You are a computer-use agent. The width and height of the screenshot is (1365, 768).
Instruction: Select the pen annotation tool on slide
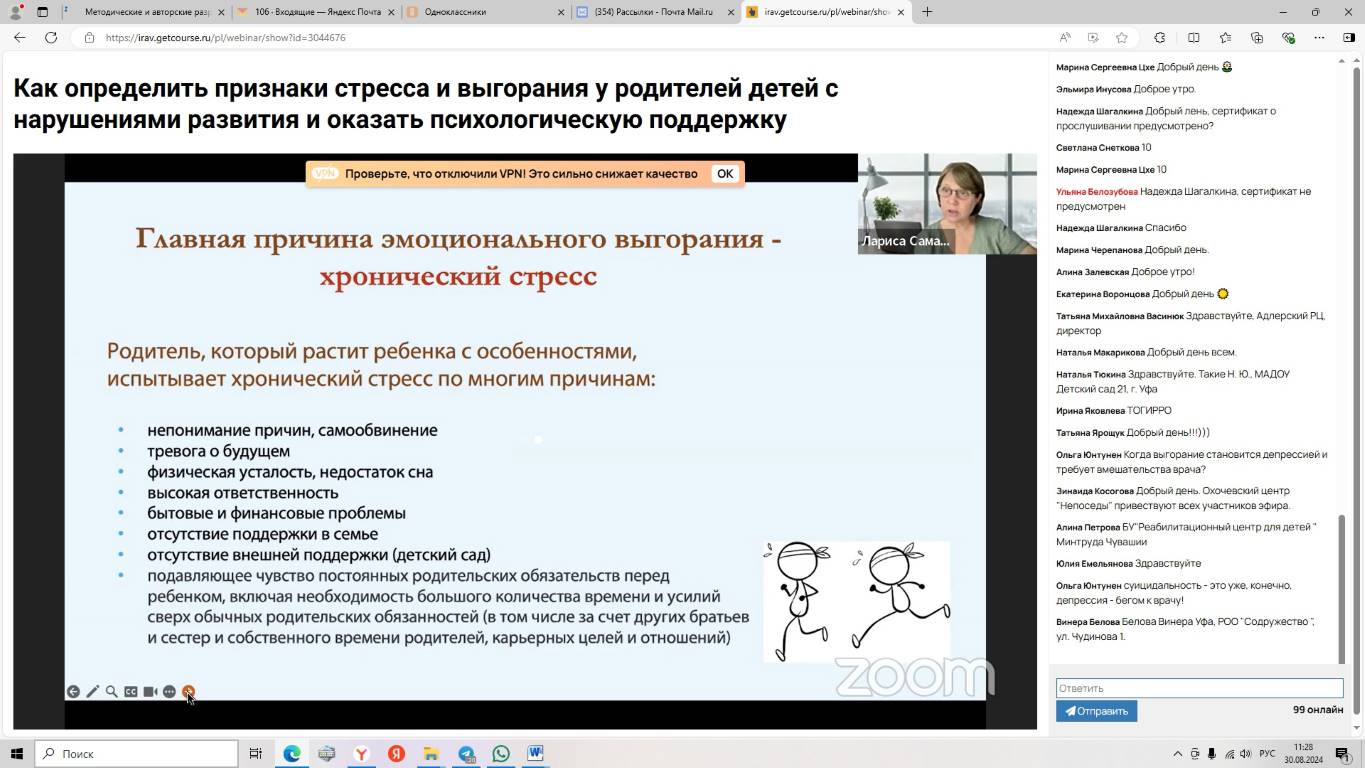92,692
